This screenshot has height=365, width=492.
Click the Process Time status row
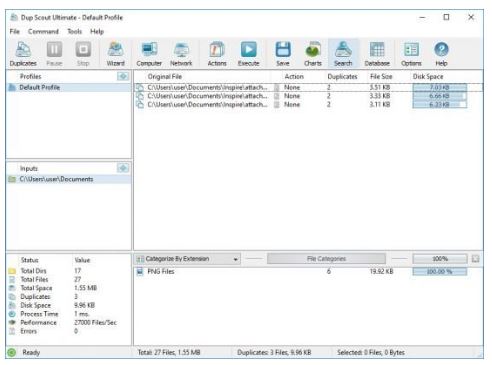pos(69,314)
